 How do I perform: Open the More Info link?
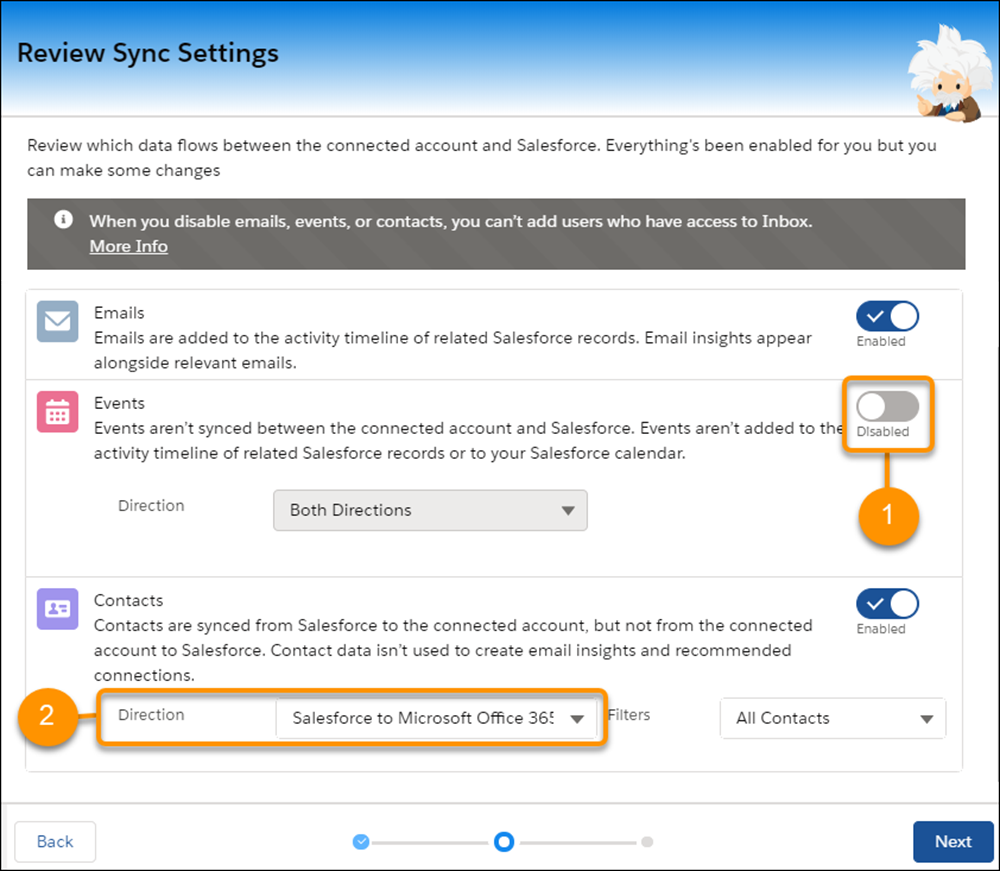tap(128, 246)
